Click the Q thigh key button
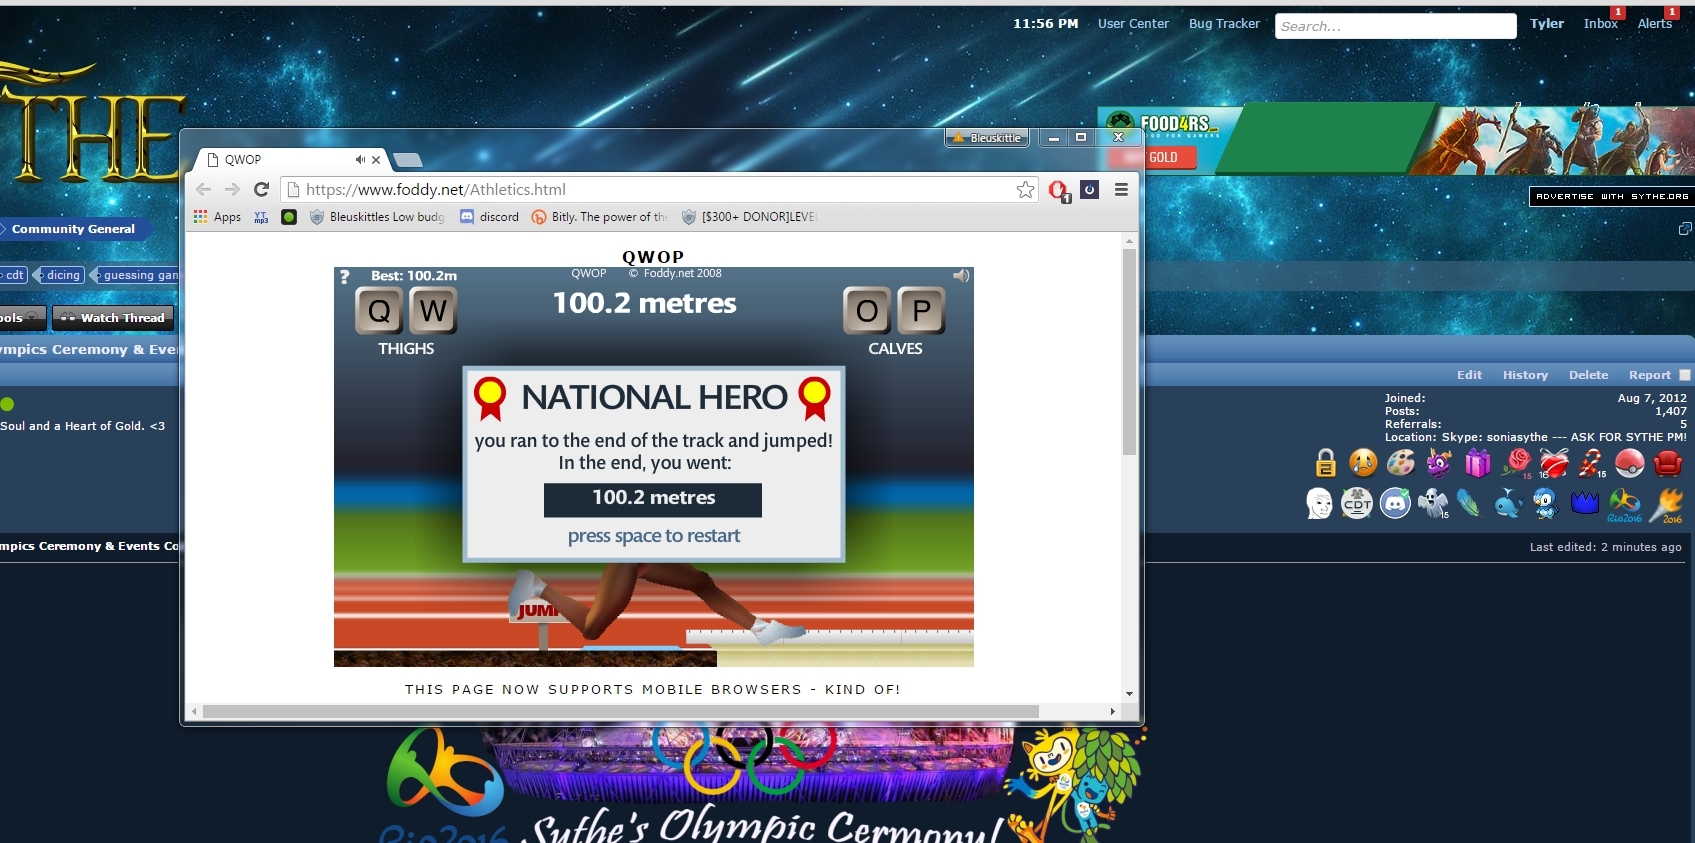This screenshot has width=1695, height=843. pos(379,311)
